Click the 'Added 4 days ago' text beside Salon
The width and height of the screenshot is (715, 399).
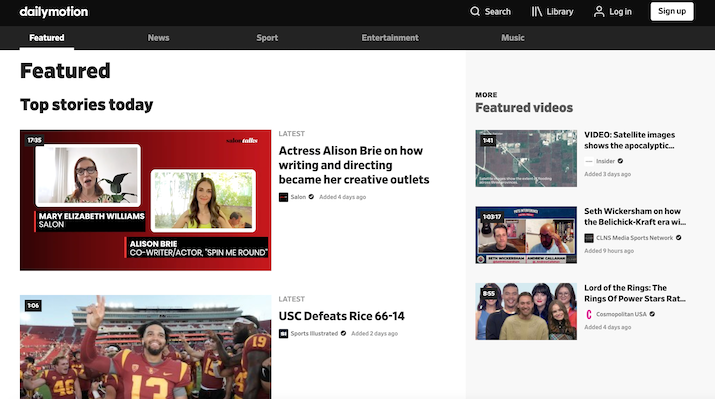tap(342, 197)
